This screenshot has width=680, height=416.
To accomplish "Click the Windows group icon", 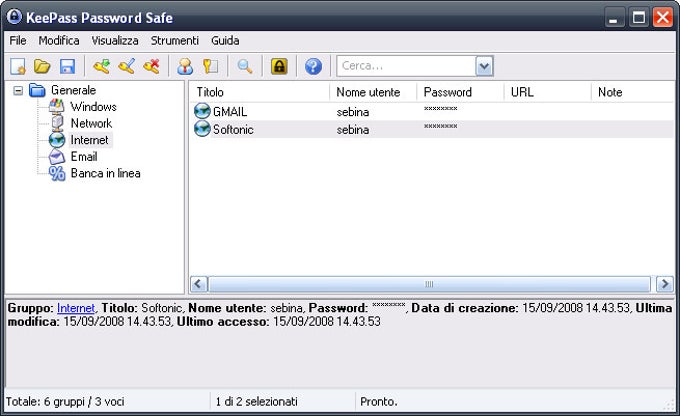I will (x=56, y=106).
